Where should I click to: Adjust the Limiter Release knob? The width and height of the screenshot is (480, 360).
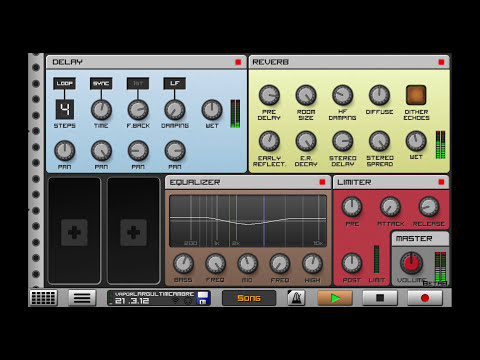(x=429, y=207)
